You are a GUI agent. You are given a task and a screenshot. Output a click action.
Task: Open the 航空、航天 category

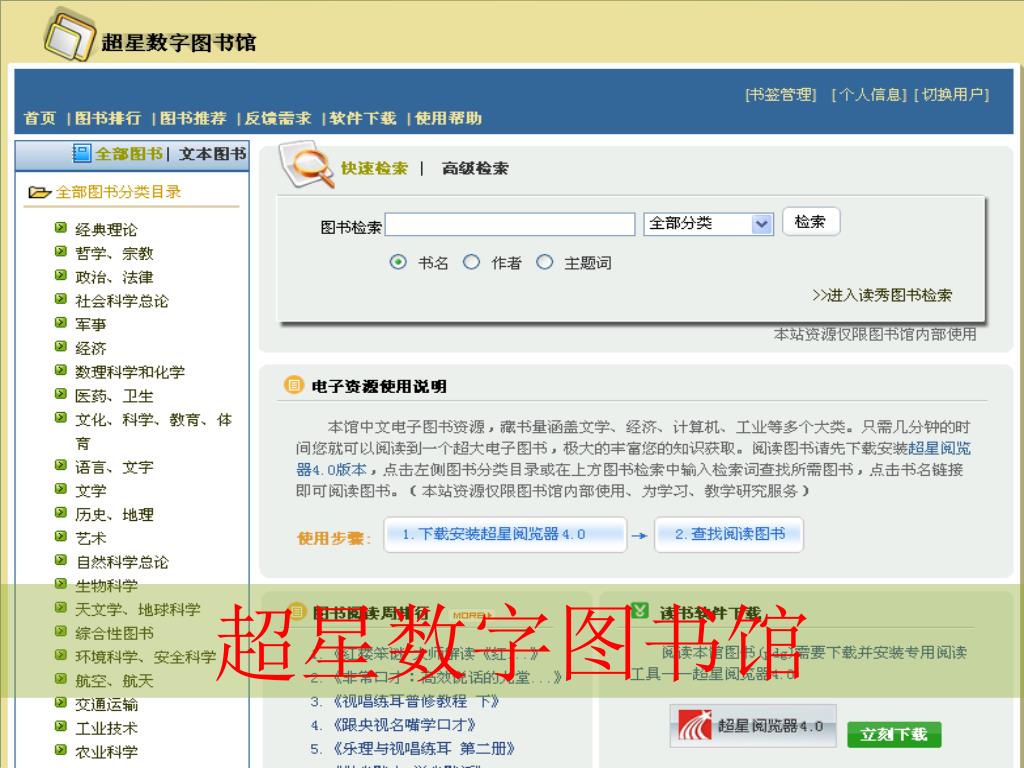(x=114, y=680)
